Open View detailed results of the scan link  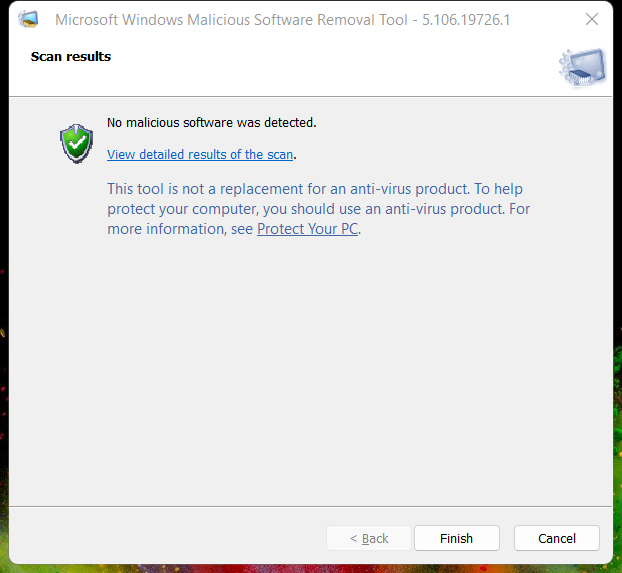pyautogui.click(x=200, y=154)
